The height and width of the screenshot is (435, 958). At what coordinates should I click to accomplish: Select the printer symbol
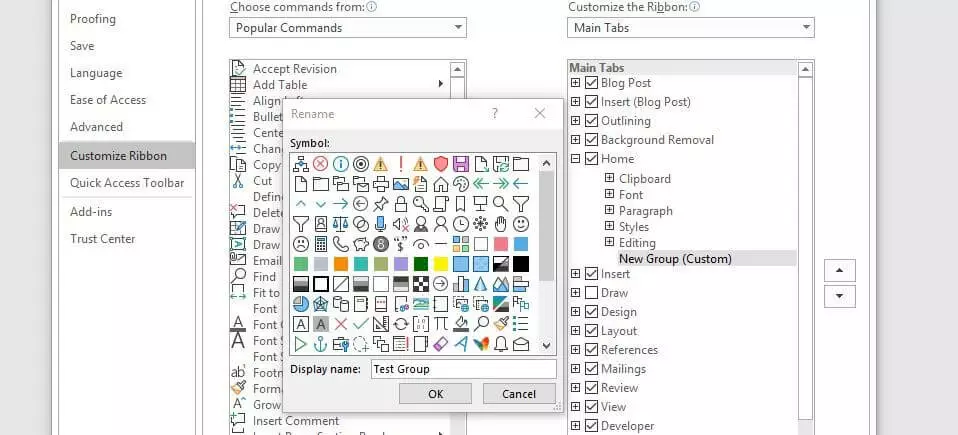coord(381,184)
